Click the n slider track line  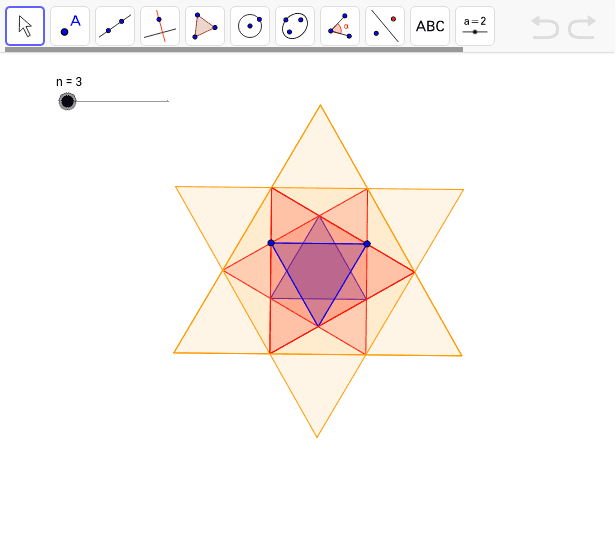tap(118, 101)
